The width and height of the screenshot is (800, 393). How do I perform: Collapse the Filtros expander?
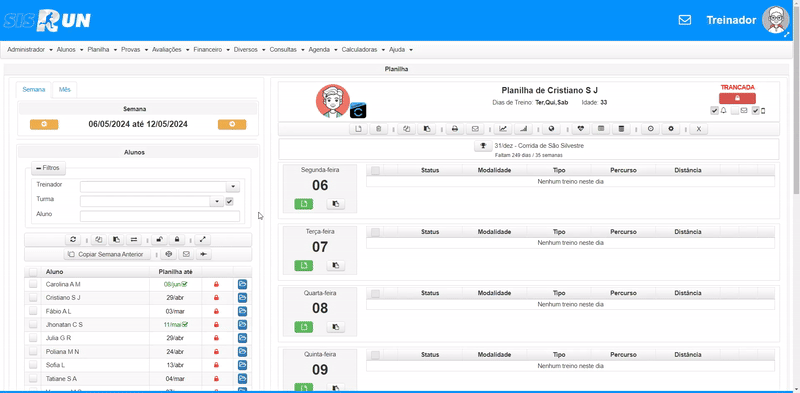point(48,167)
